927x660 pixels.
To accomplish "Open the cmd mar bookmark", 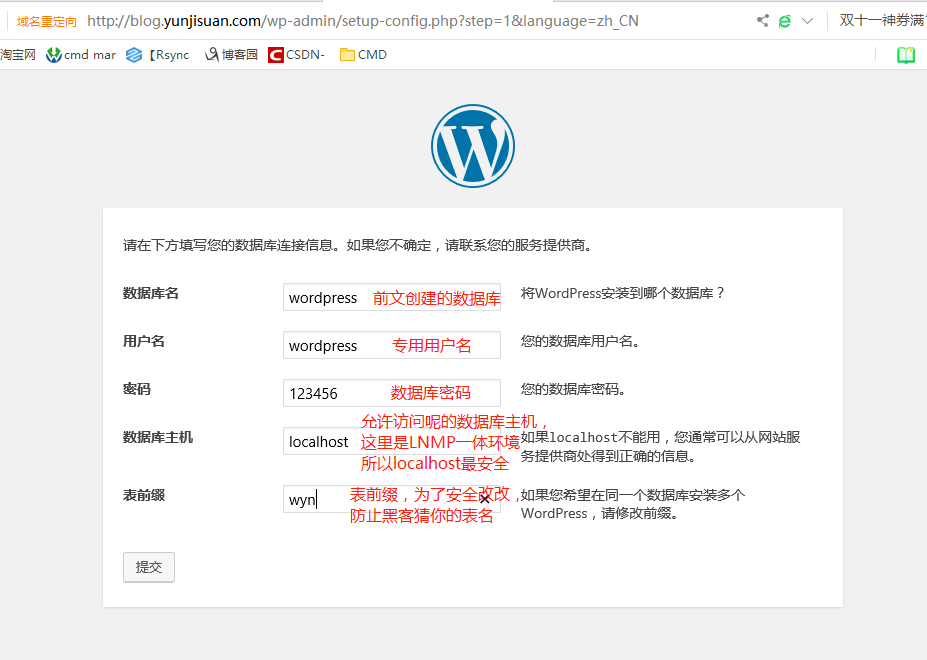I will 81,55.
